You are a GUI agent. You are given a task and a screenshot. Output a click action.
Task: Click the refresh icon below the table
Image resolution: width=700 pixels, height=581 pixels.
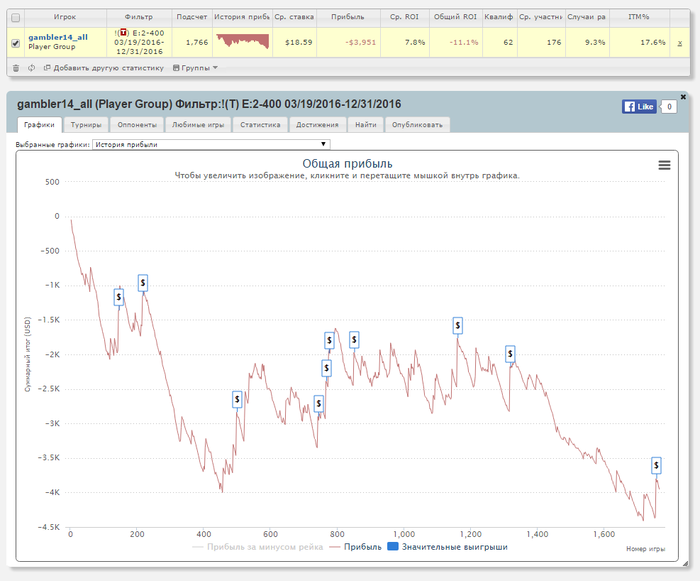32,68
